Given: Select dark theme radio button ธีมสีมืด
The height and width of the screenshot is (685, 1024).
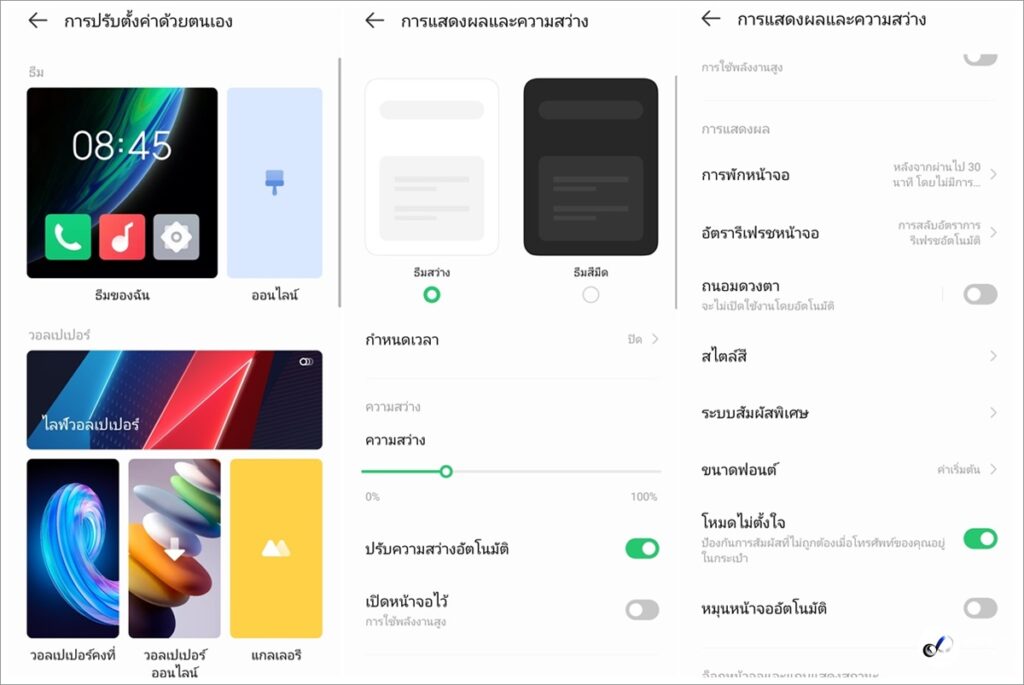Looking at the screenshot, I should (x=590, y=295).
